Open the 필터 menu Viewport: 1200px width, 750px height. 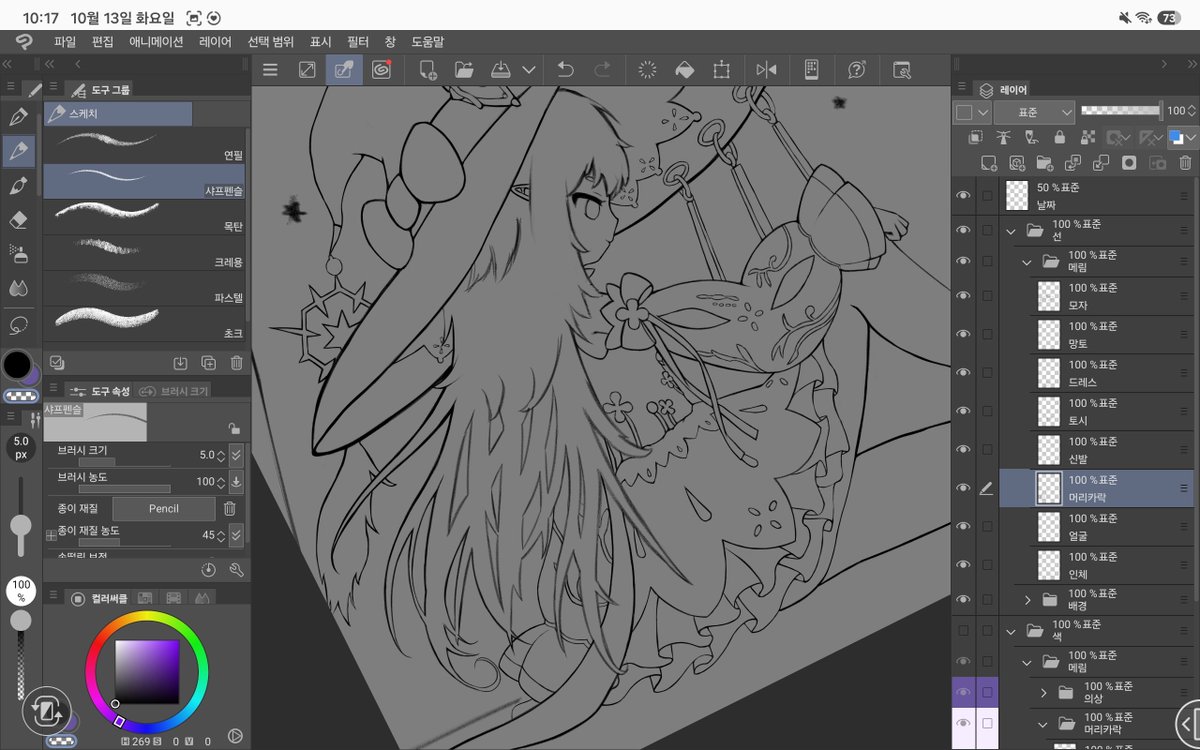(358, 41)
